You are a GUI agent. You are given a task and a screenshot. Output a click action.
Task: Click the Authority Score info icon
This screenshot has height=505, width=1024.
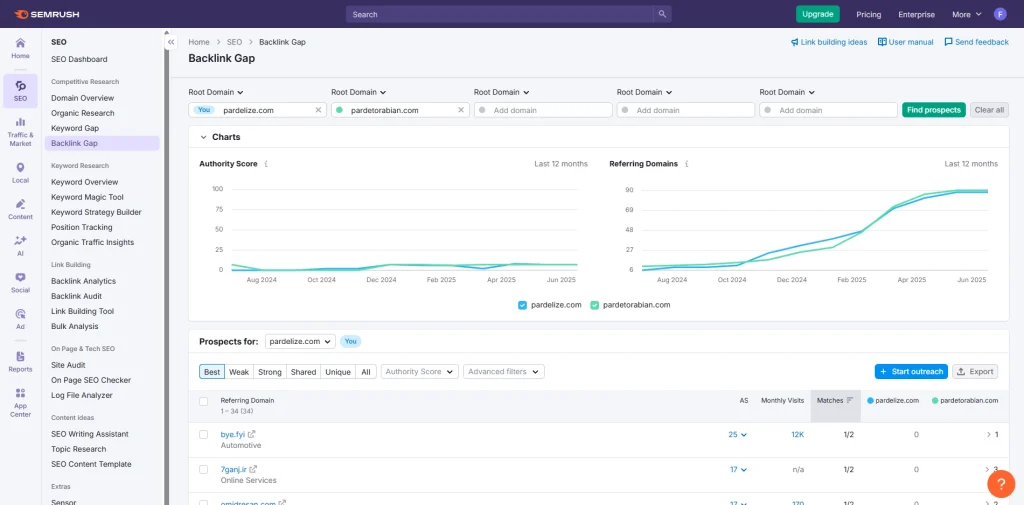266,164
